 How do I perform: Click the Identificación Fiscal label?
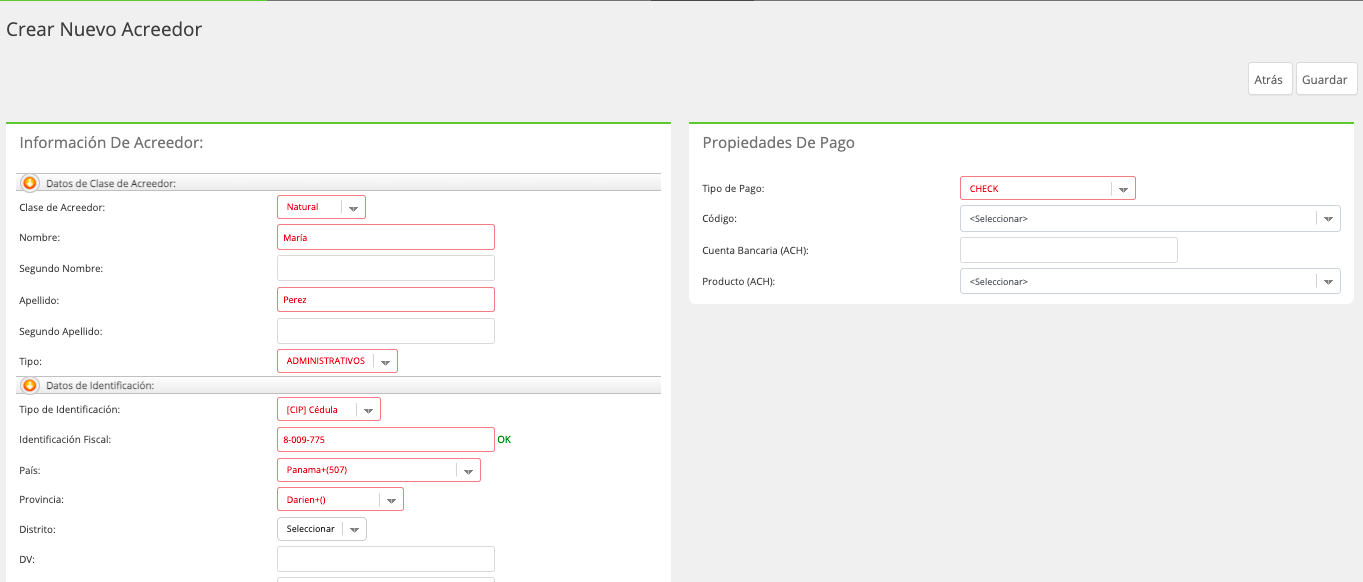tap(65, 440)
